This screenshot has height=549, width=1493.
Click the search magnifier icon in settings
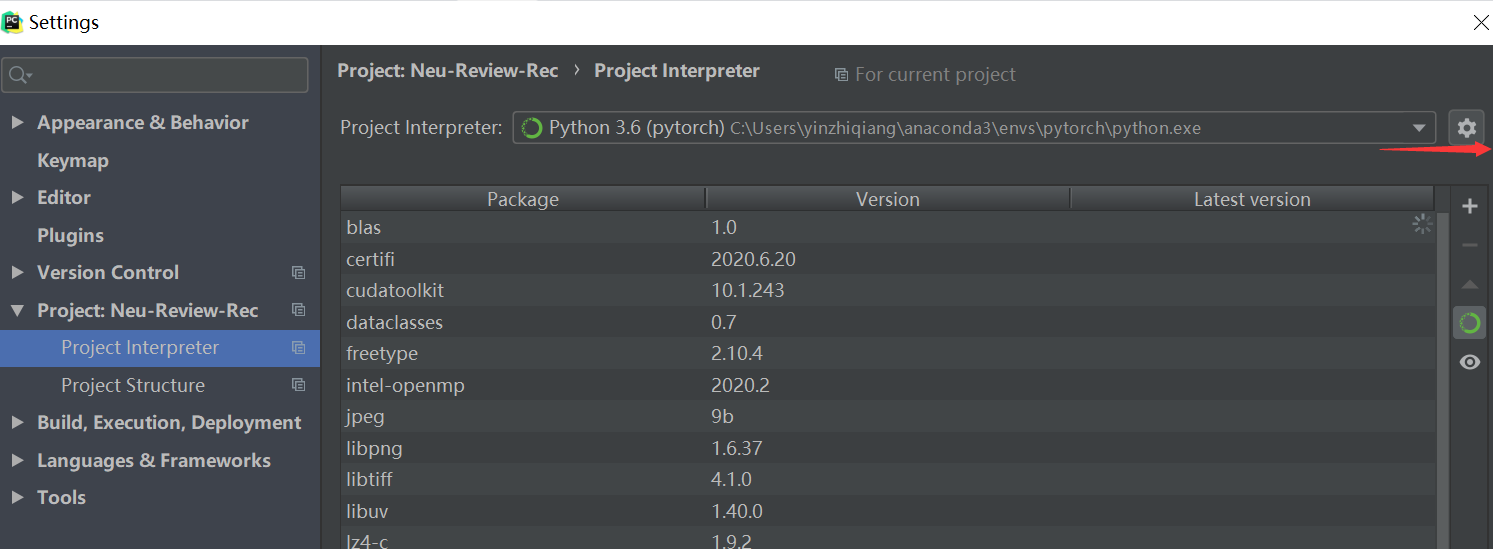19,75
